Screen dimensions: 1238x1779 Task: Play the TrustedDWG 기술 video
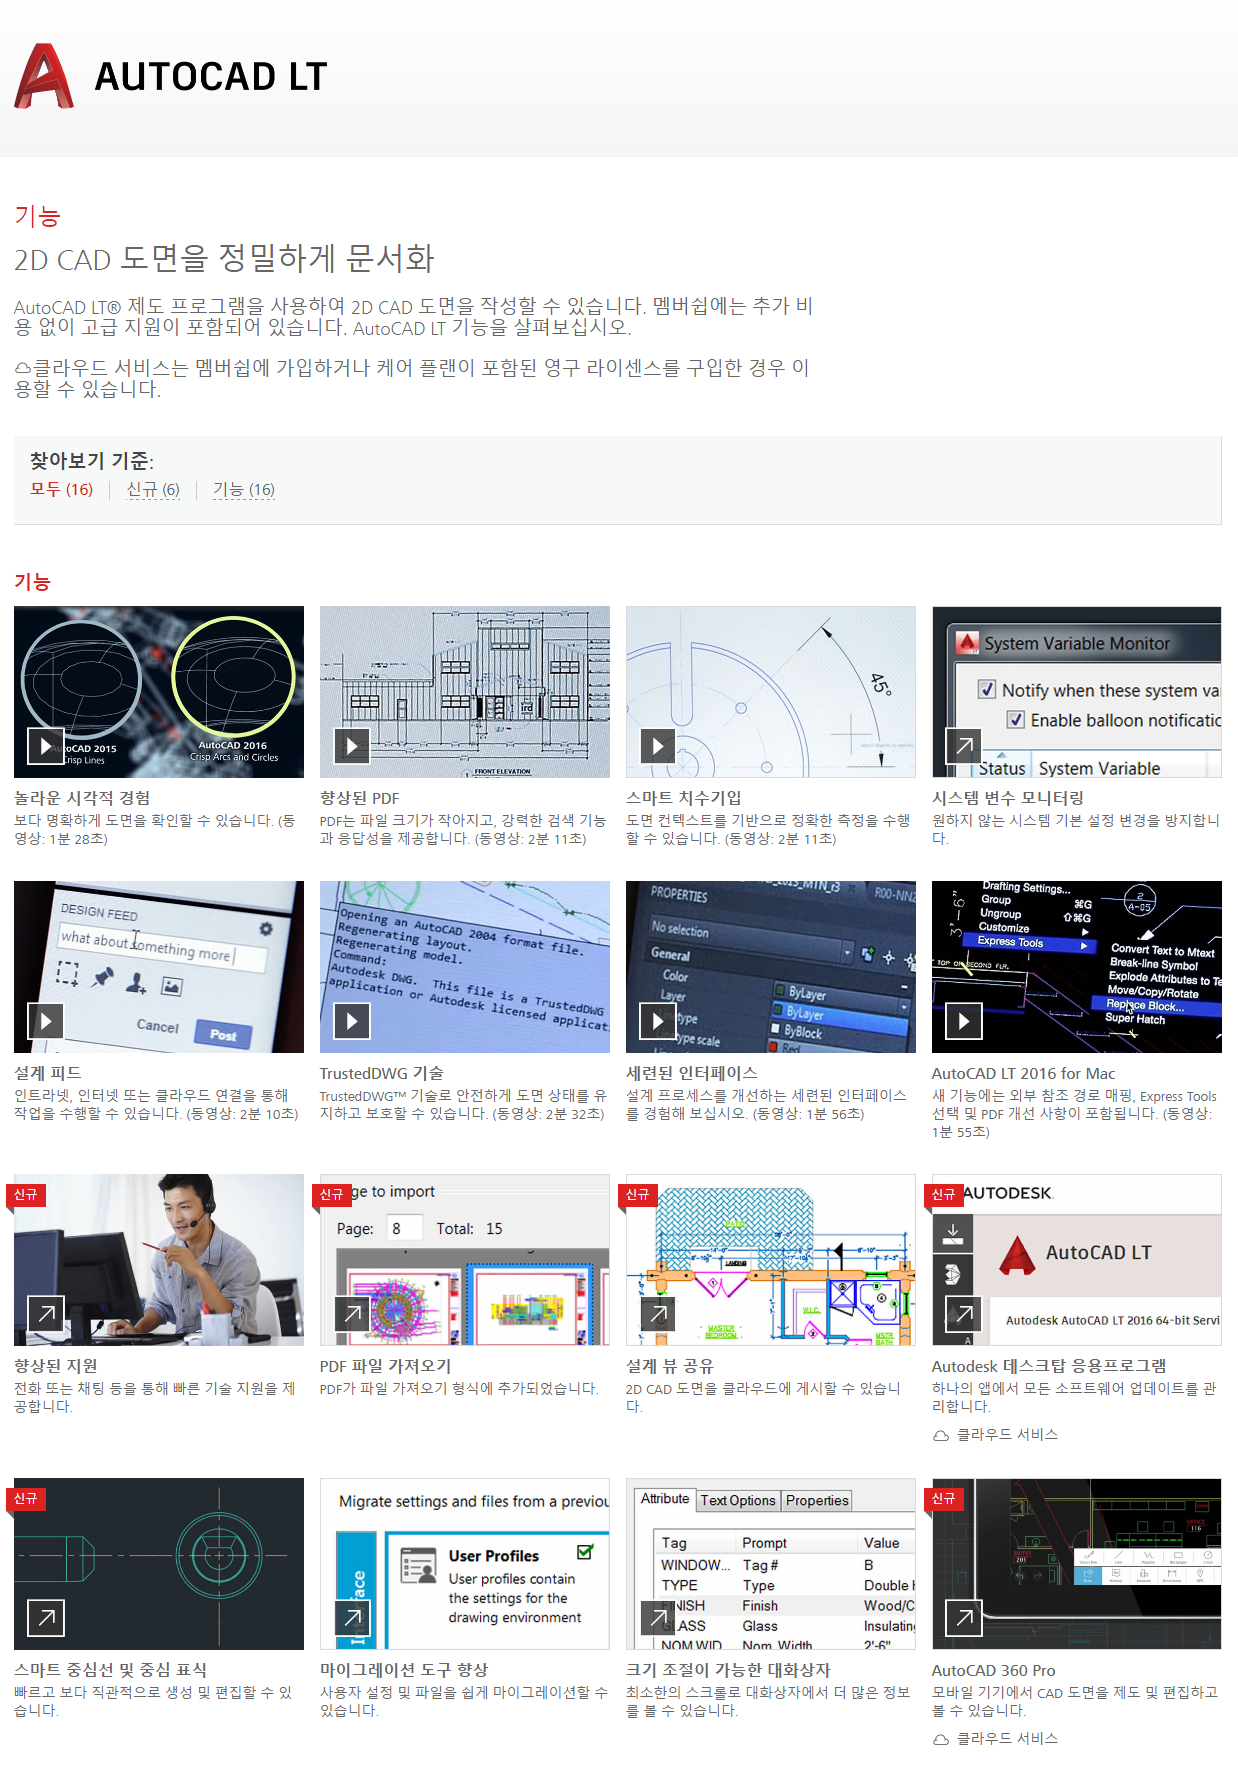tap(352, 1021)
